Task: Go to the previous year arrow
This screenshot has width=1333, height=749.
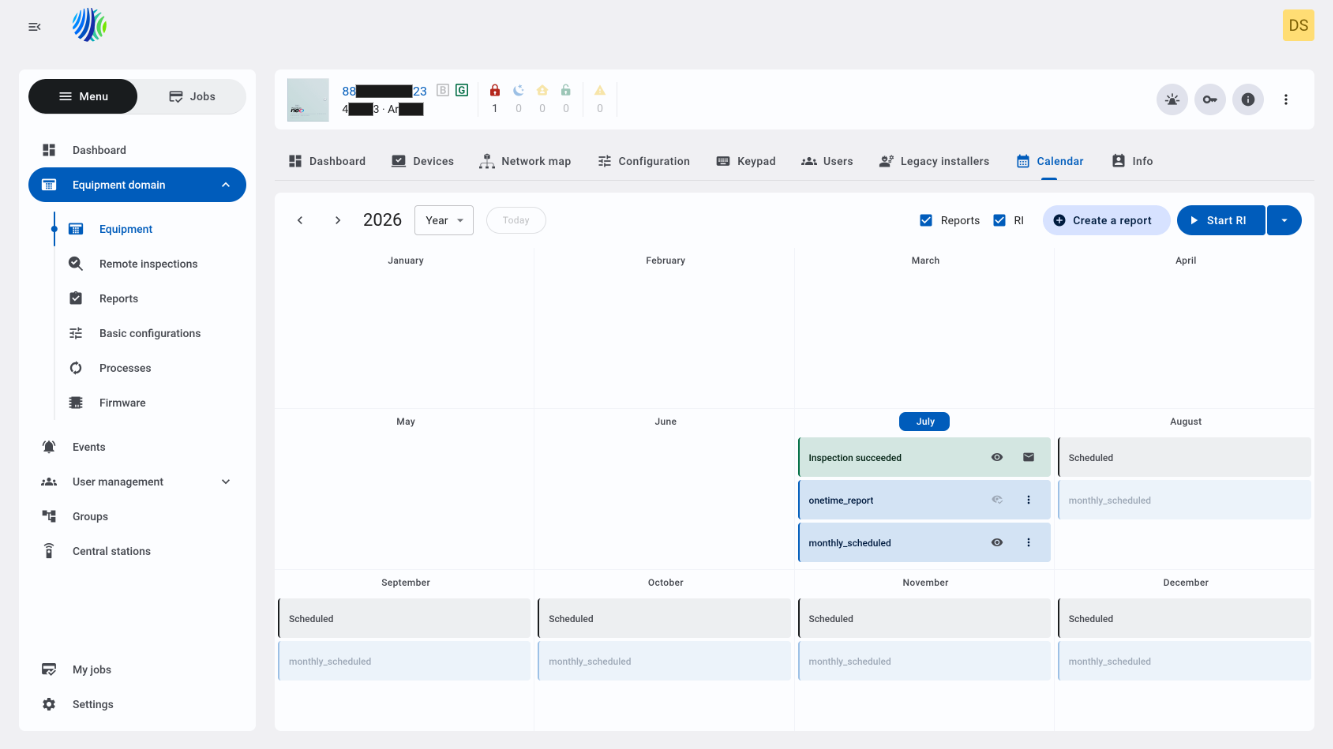Action: (x=300, y=220)
